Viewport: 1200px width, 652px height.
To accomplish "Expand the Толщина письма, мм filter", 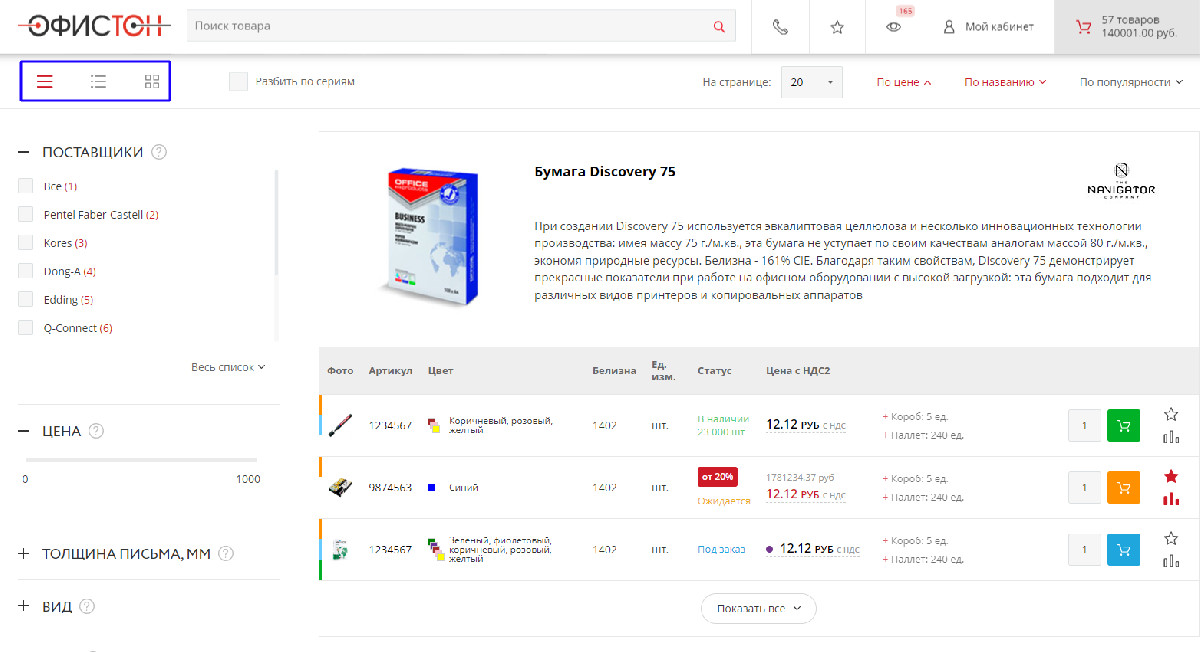I will tap(24, 553).
